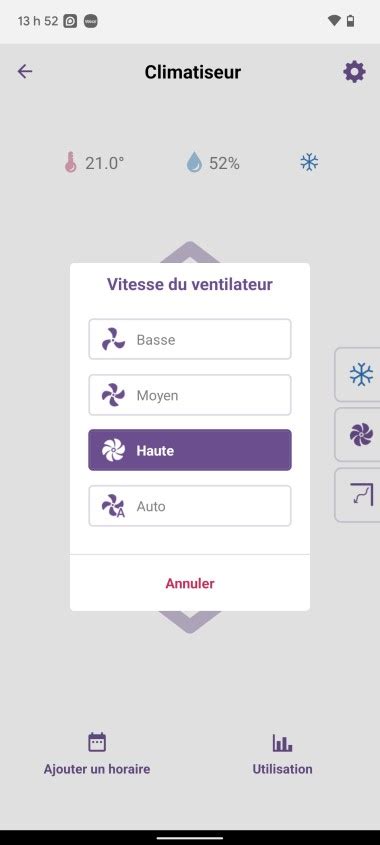Tap the bar chart icon above Utilisation
380x845 pixels.
(282, 743)
